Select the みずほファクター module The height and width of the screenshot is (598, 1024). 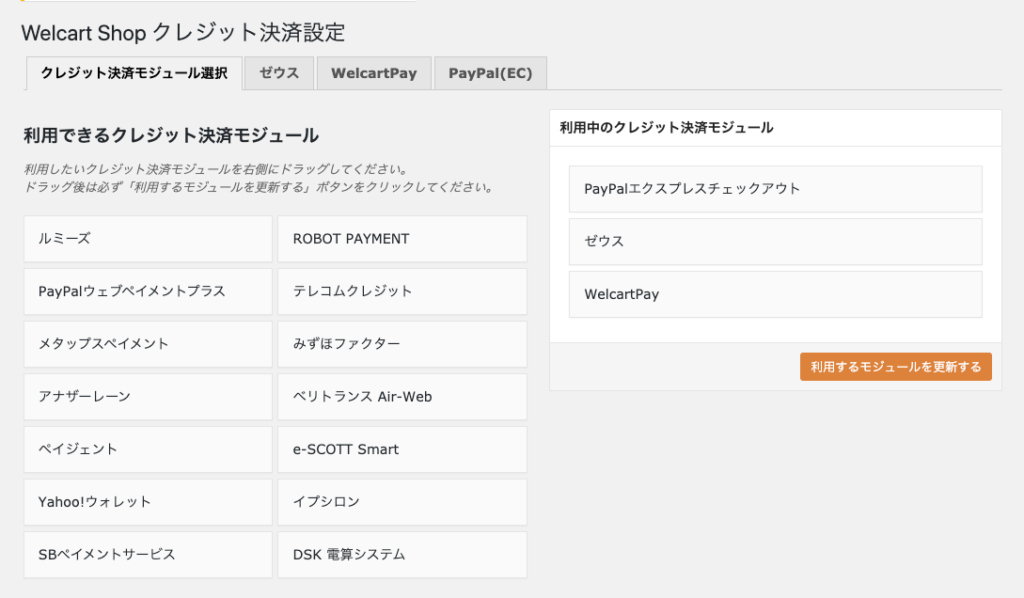(402, 344)
